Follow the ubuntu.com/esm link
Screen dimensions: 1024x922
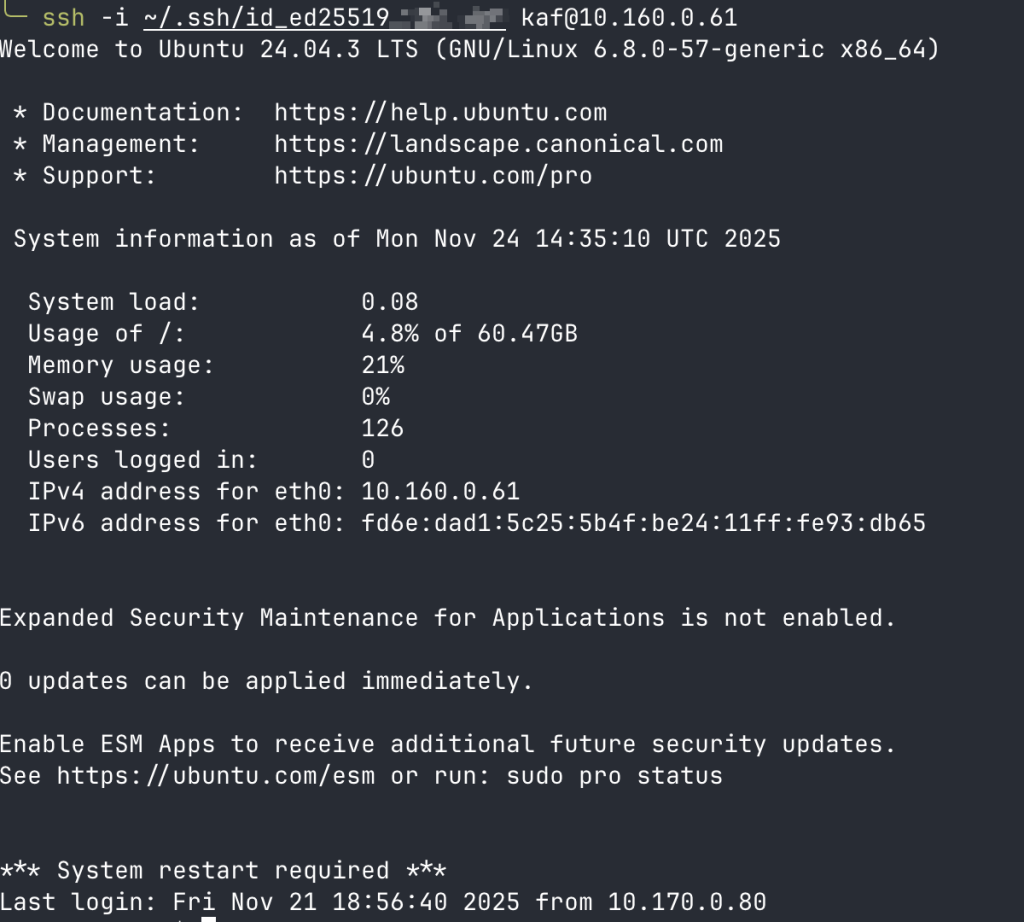click(216, 776)
